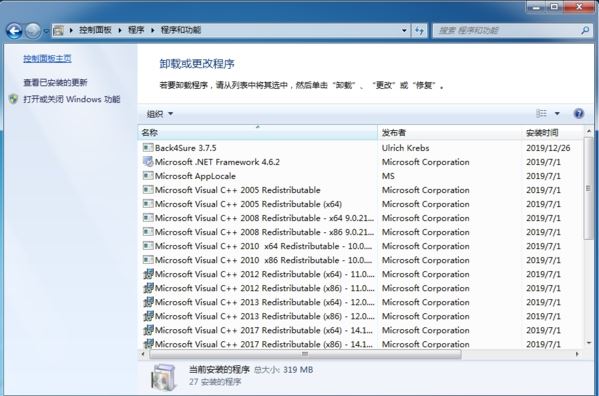Select Visual C++ 2017 Redistributable (x86) icon

point(148,344)
